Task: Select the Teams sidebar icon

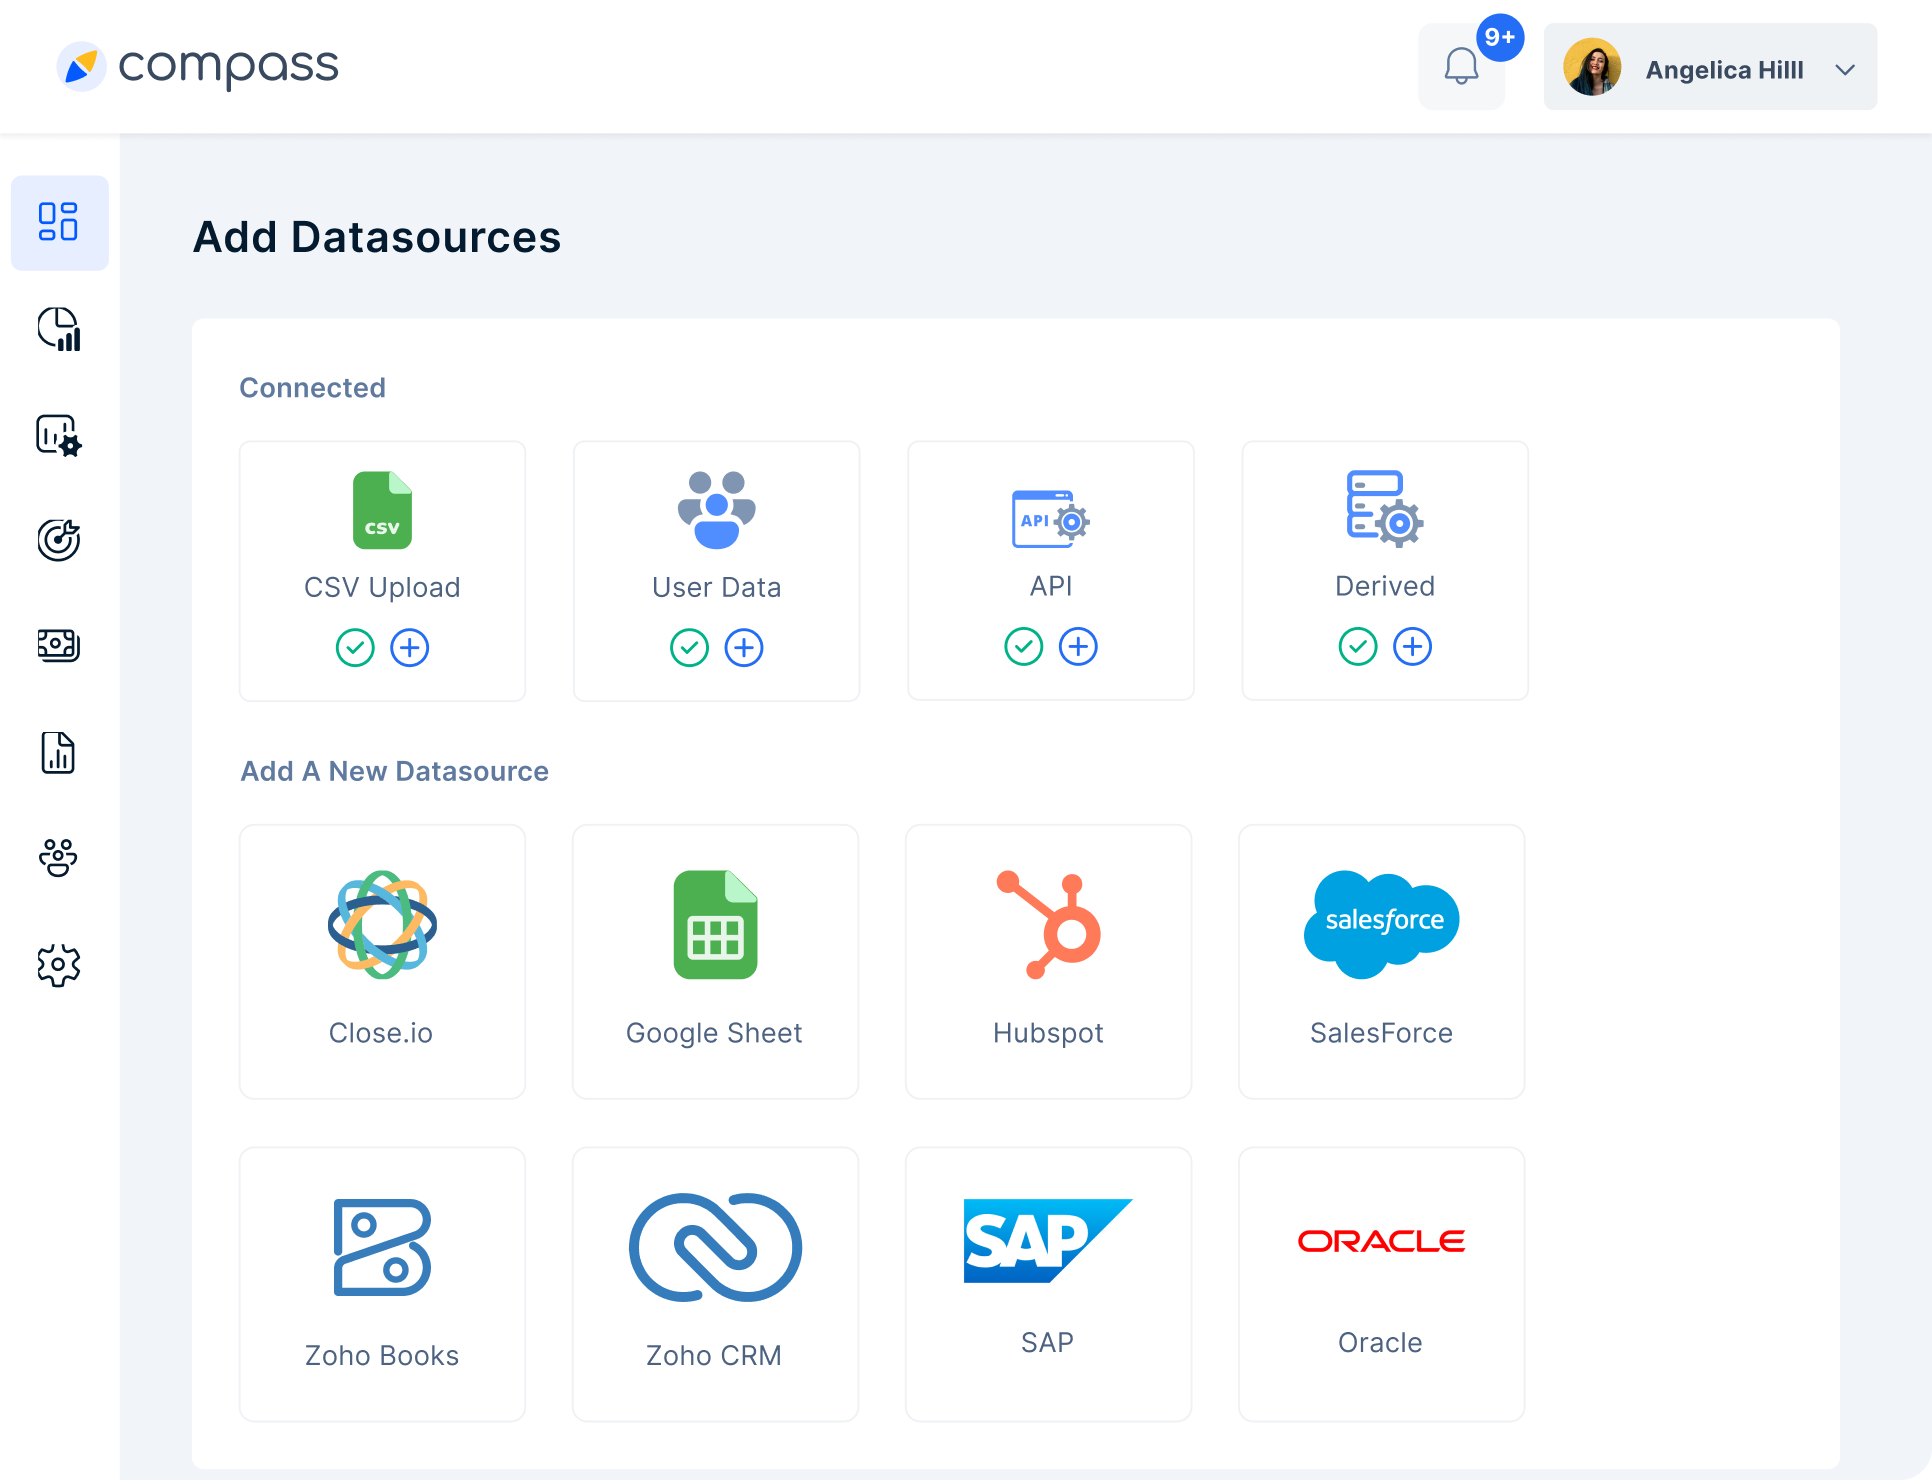Action: 59,858
